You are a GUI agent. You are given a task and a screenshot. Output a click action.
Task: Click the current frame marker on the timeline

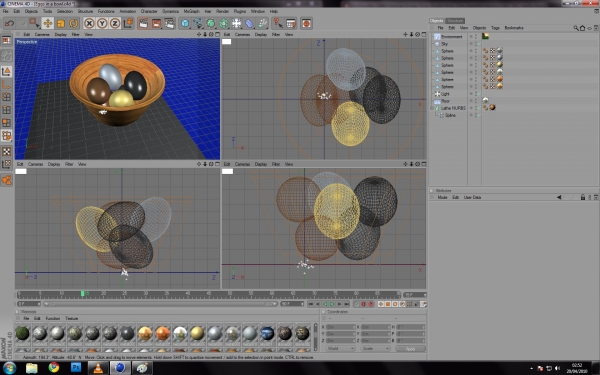coord(82,293)
